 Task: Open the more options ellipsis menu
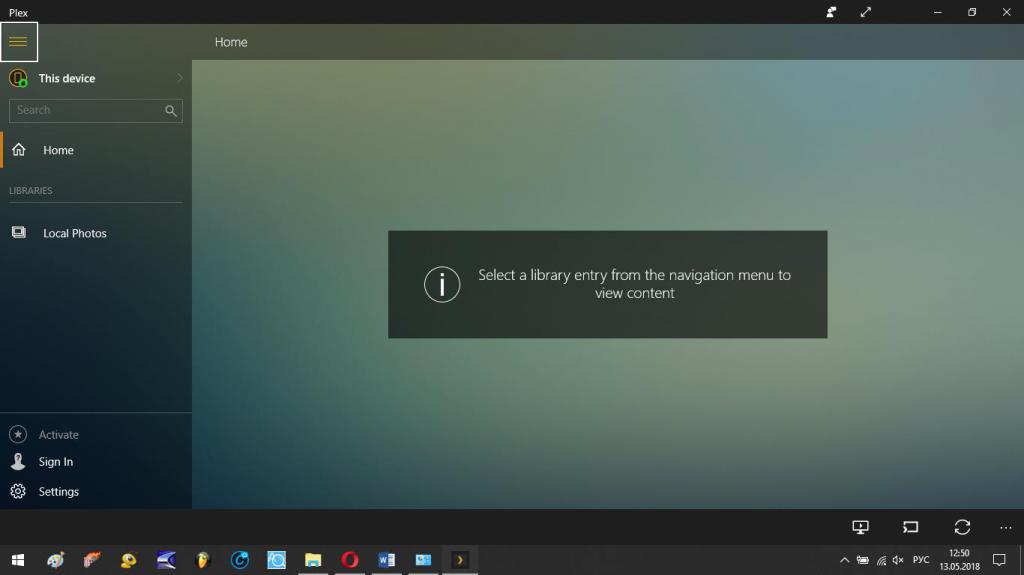click(x=1006, y=527)
